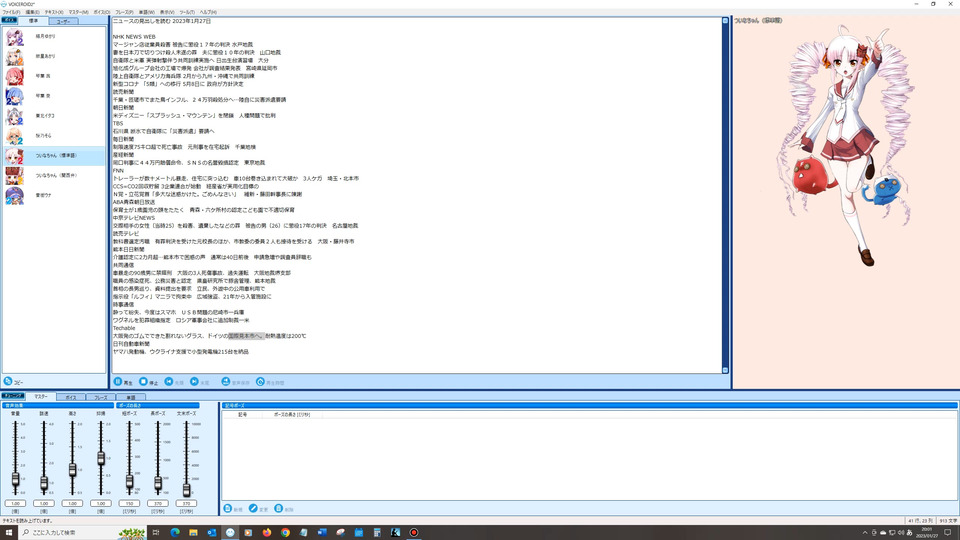Screen dimensions: 960x540
Task: Jump to end with 末尾 button
Action: pos(200,382)
